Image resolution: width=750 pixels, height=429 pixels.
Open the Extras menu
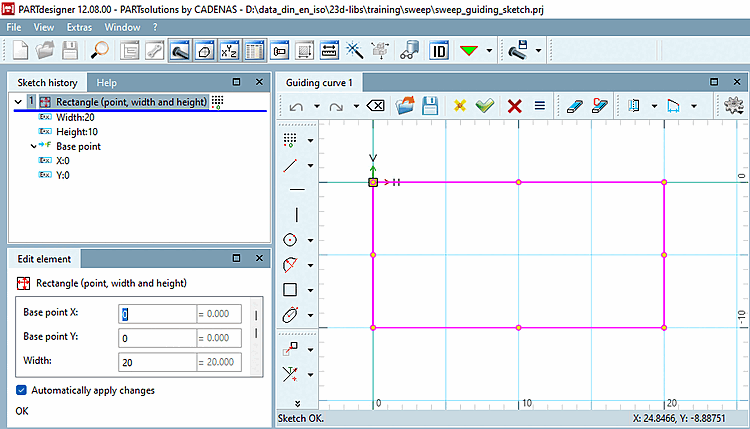(x=79, y=27)
